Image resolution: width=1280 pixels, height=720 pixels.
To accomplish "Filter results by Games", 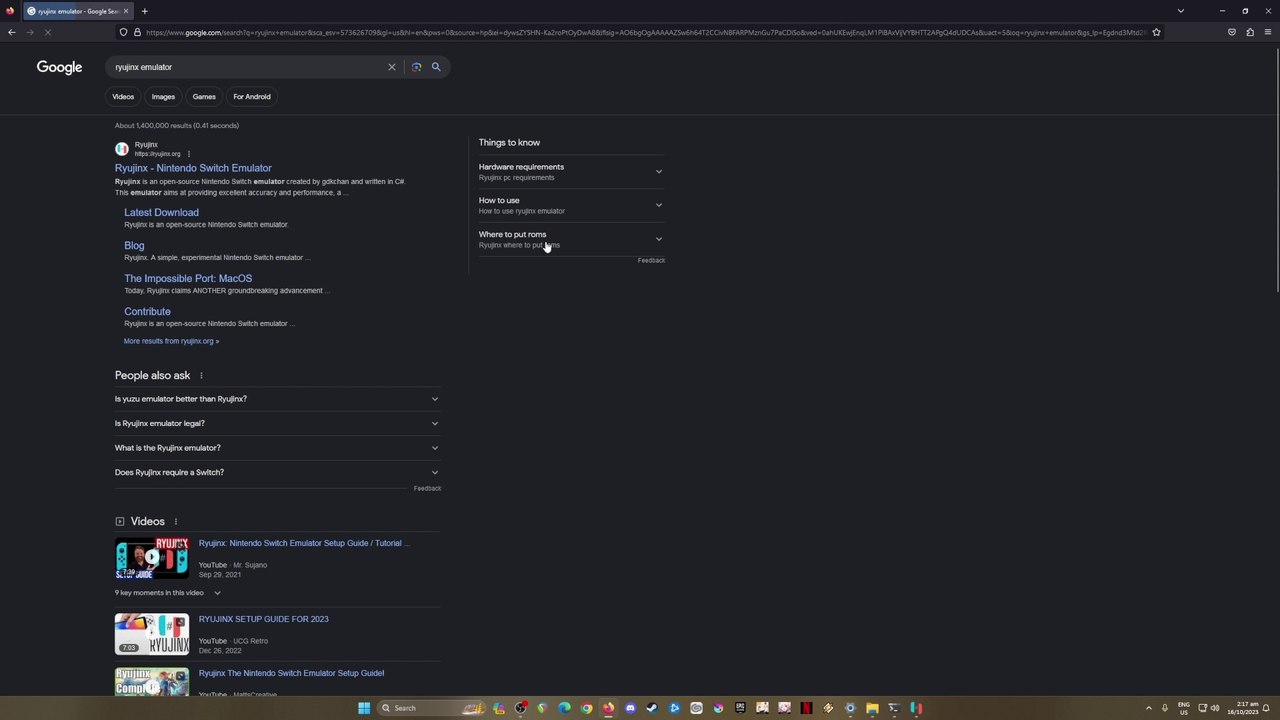I will click(204, 97).
